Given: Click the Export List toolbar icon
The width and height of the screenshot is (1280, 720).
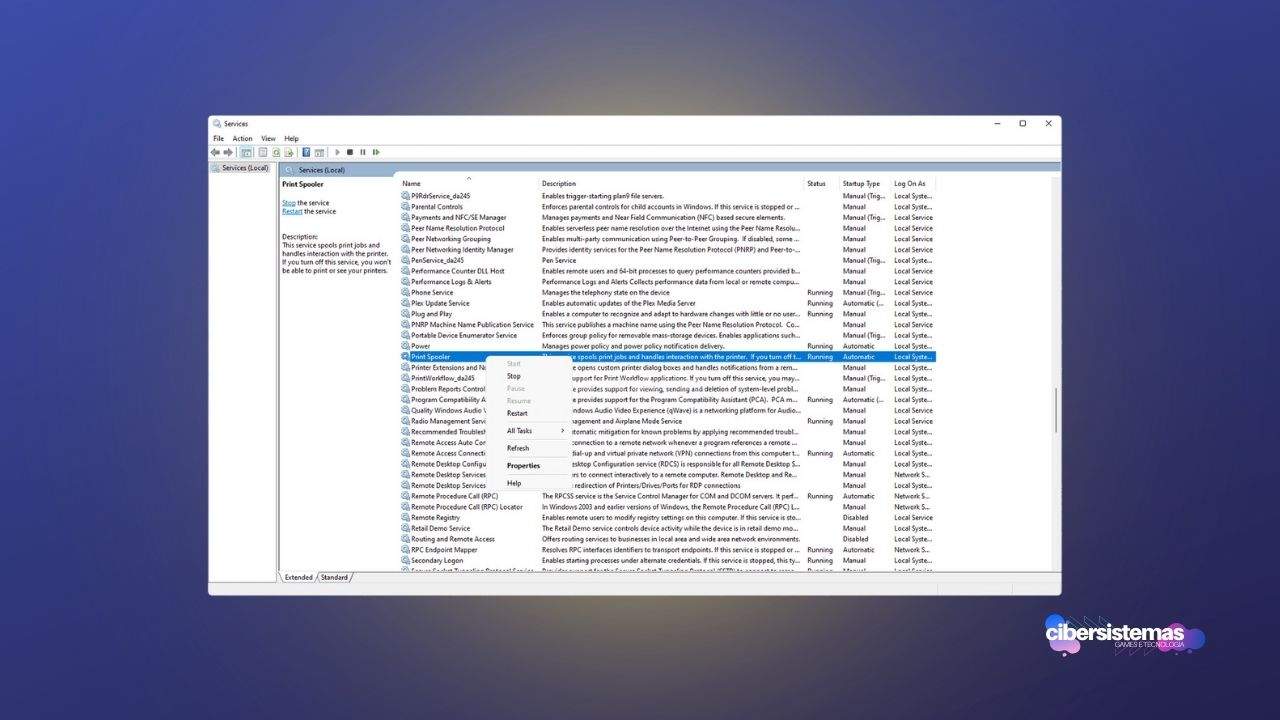Looking at the screenshot, I should tap(289, 152).
